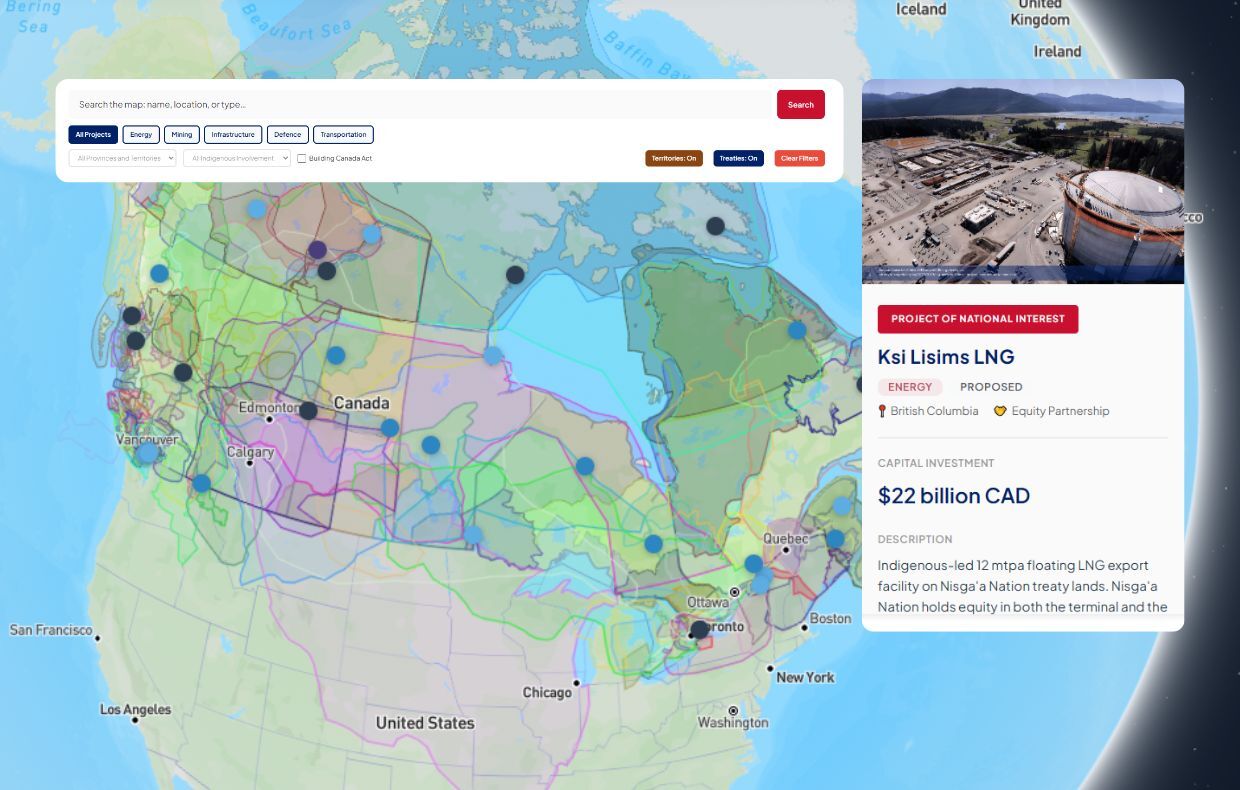Screen dimensions: 1240x790
Task: Click the Canada country label
Action: click(x=361, y=403)
